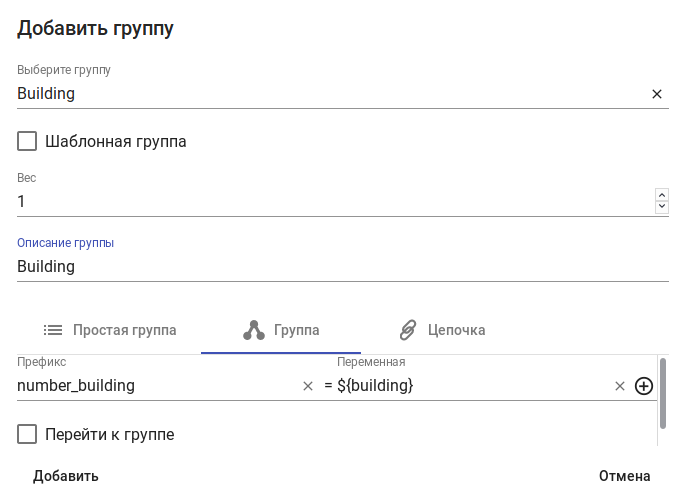Switch to the Цепочка tab
681x494 pixels.
click(442, 330)
